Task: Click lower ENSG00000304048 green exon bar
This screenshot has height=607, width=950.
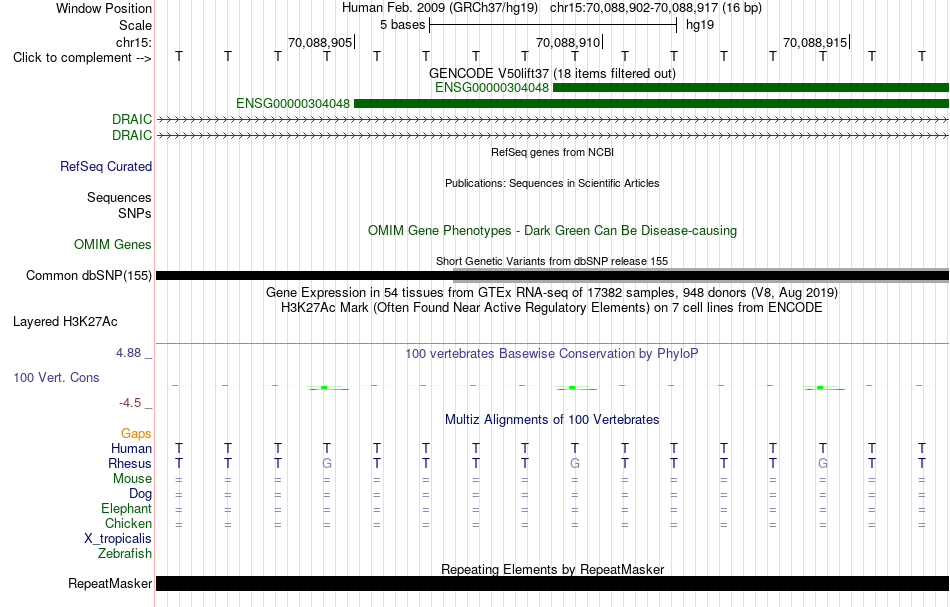Action: [651, 104]
